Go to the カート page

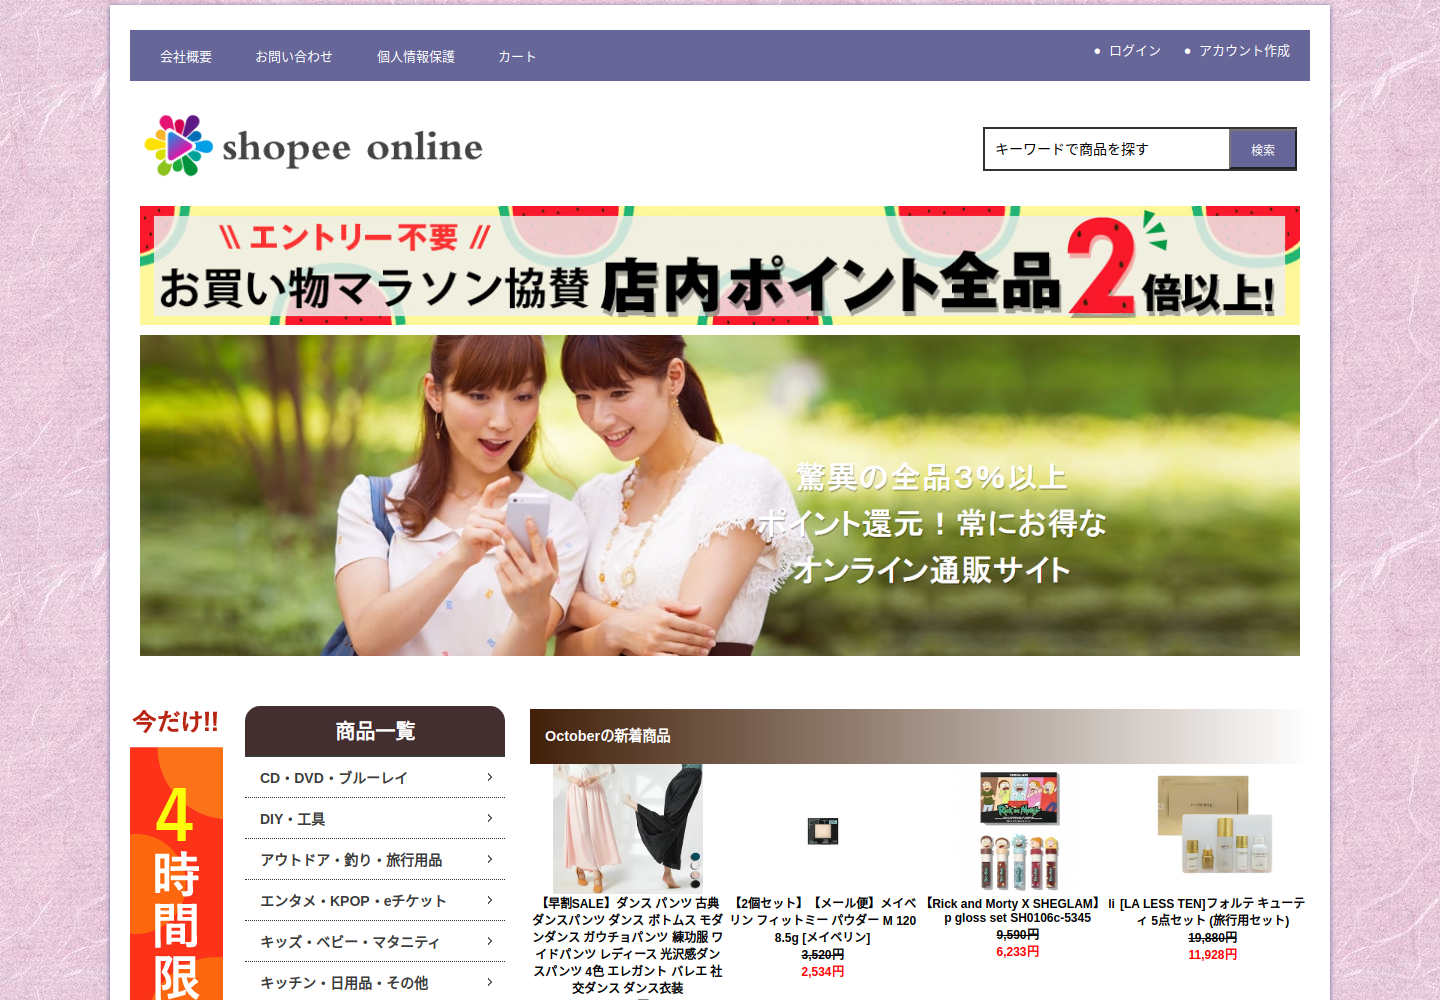(x=517, y=57)
